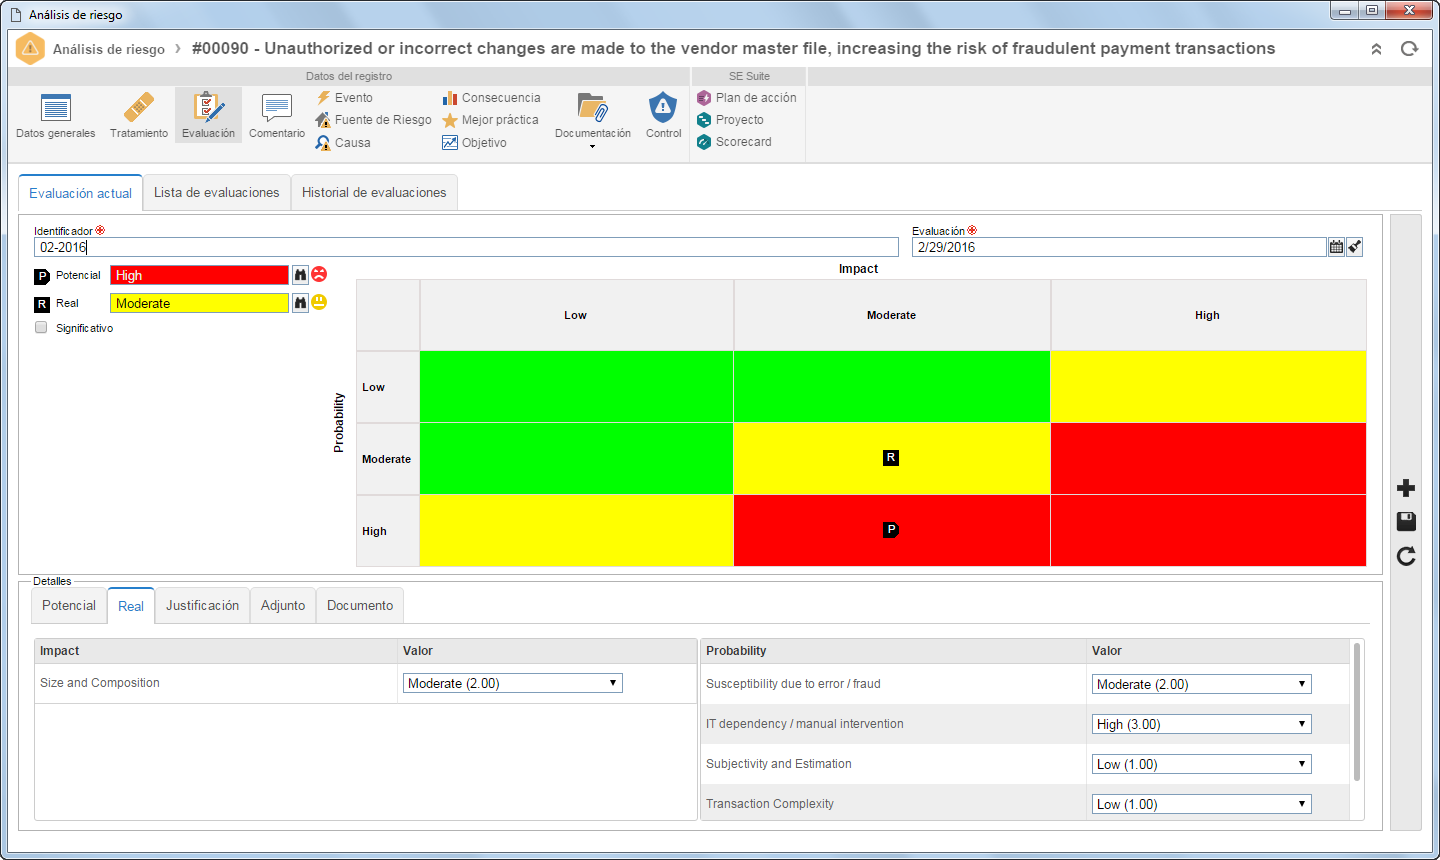Image resolution: width=1440 pixels, height=860 pixels.
Task: Open the Datos generales section
Action: tap(56, 115)
